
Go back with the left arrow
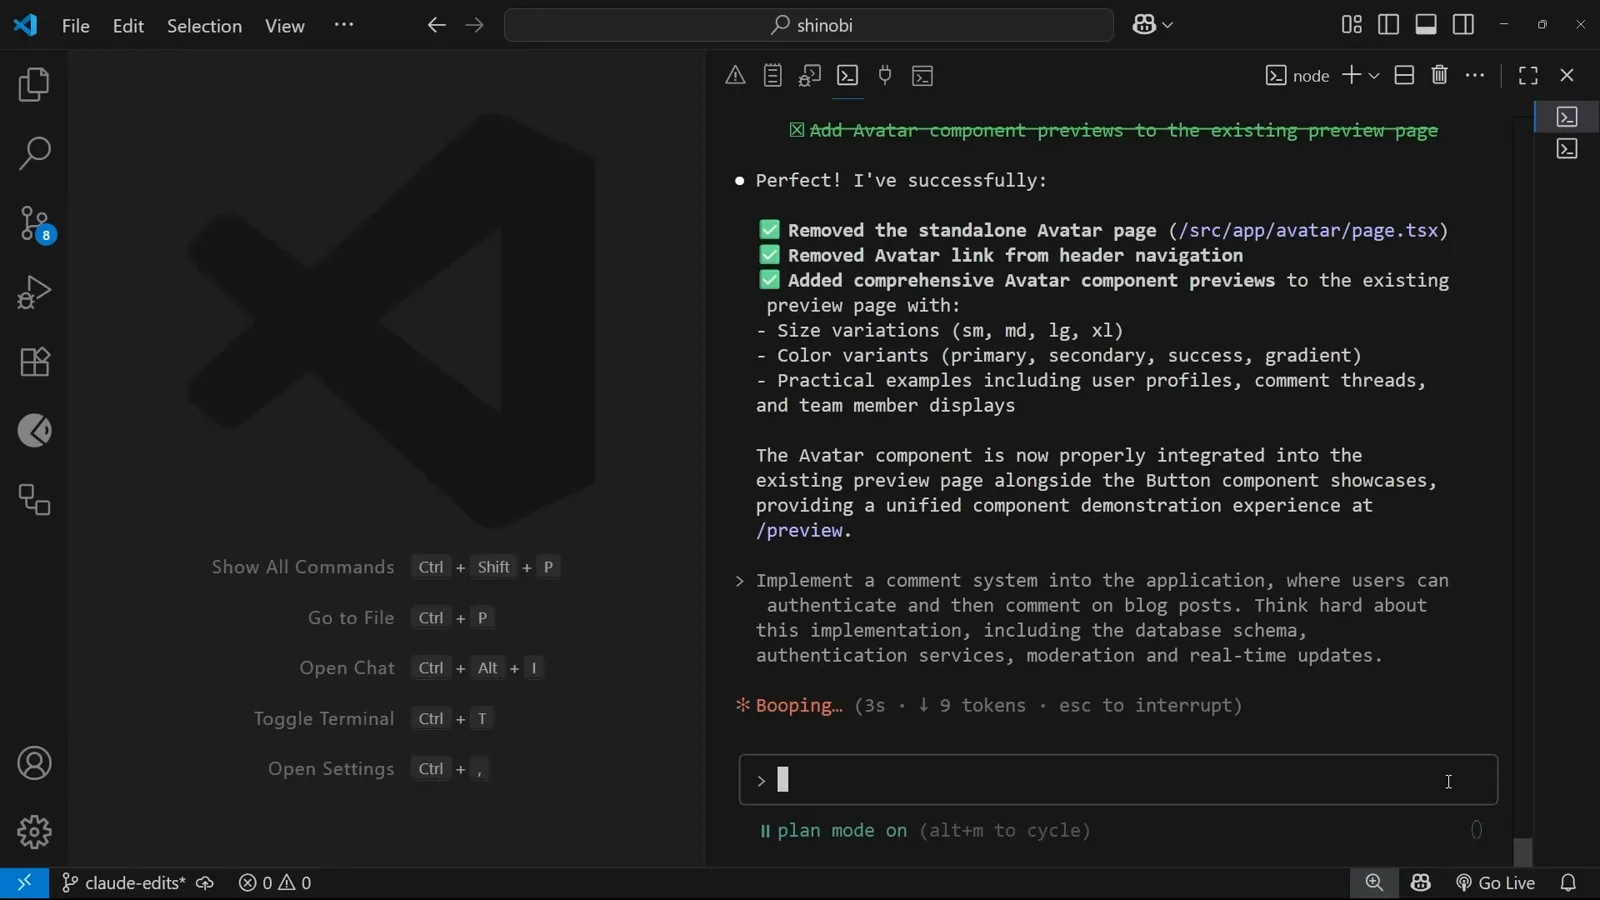[436, 26]
